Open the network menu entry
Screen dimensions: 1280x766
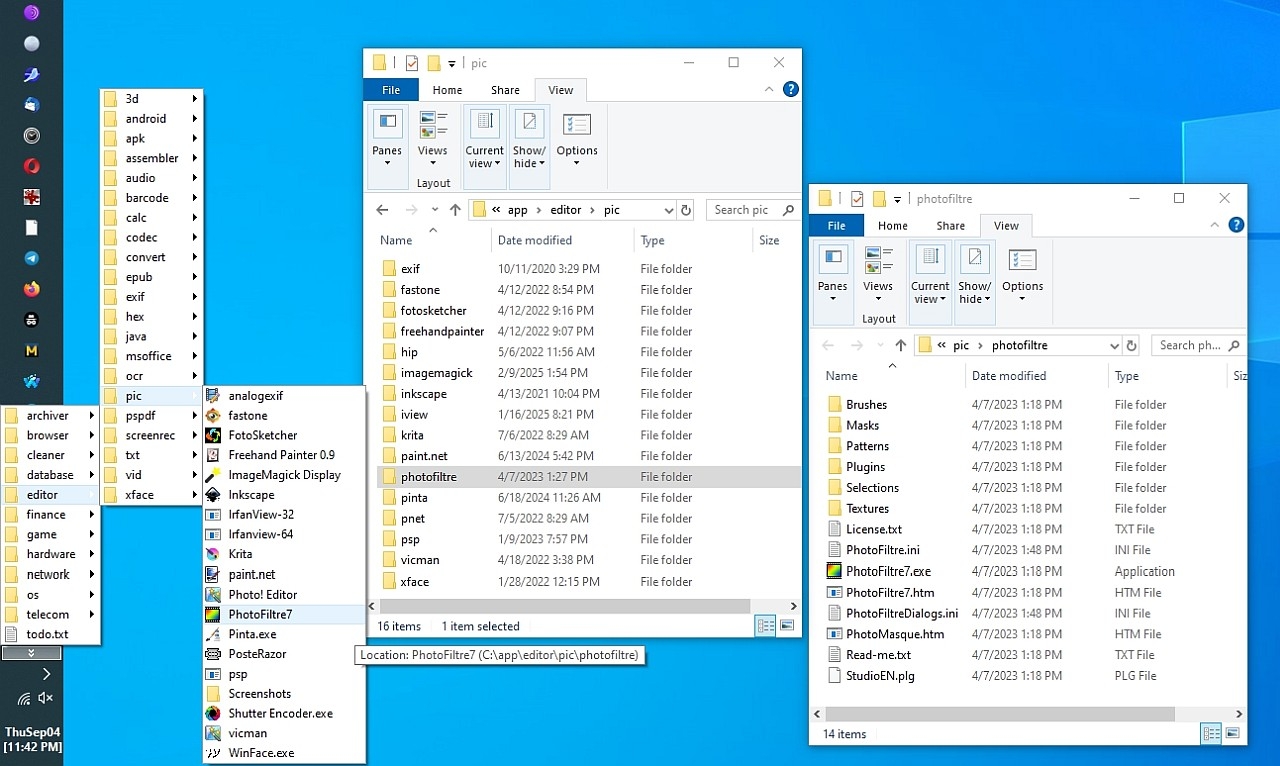pos(50,574)
